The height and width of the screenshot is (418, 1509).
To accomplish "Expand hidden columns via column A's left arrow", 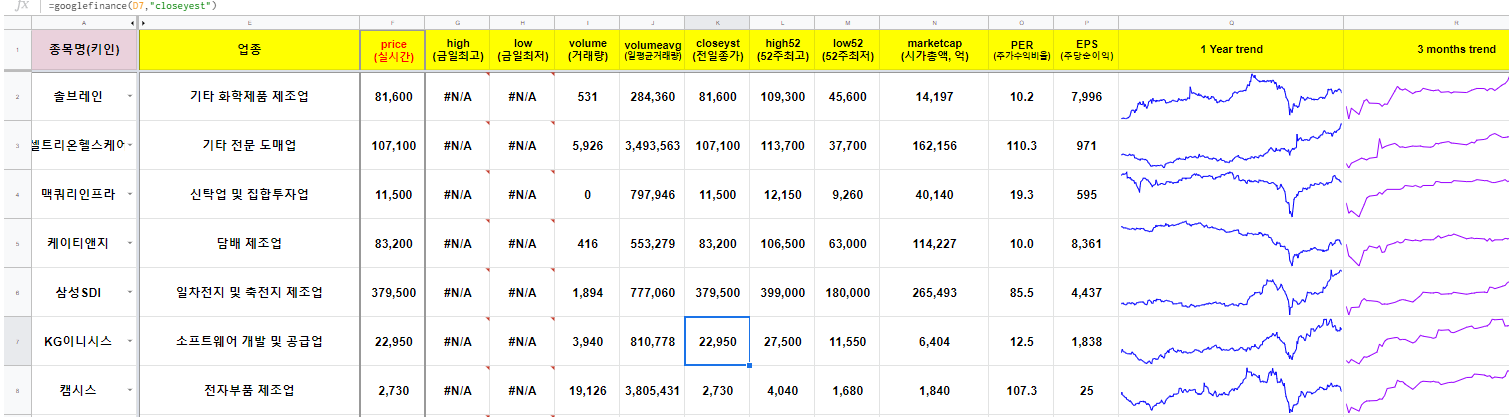I will point(133,22).
